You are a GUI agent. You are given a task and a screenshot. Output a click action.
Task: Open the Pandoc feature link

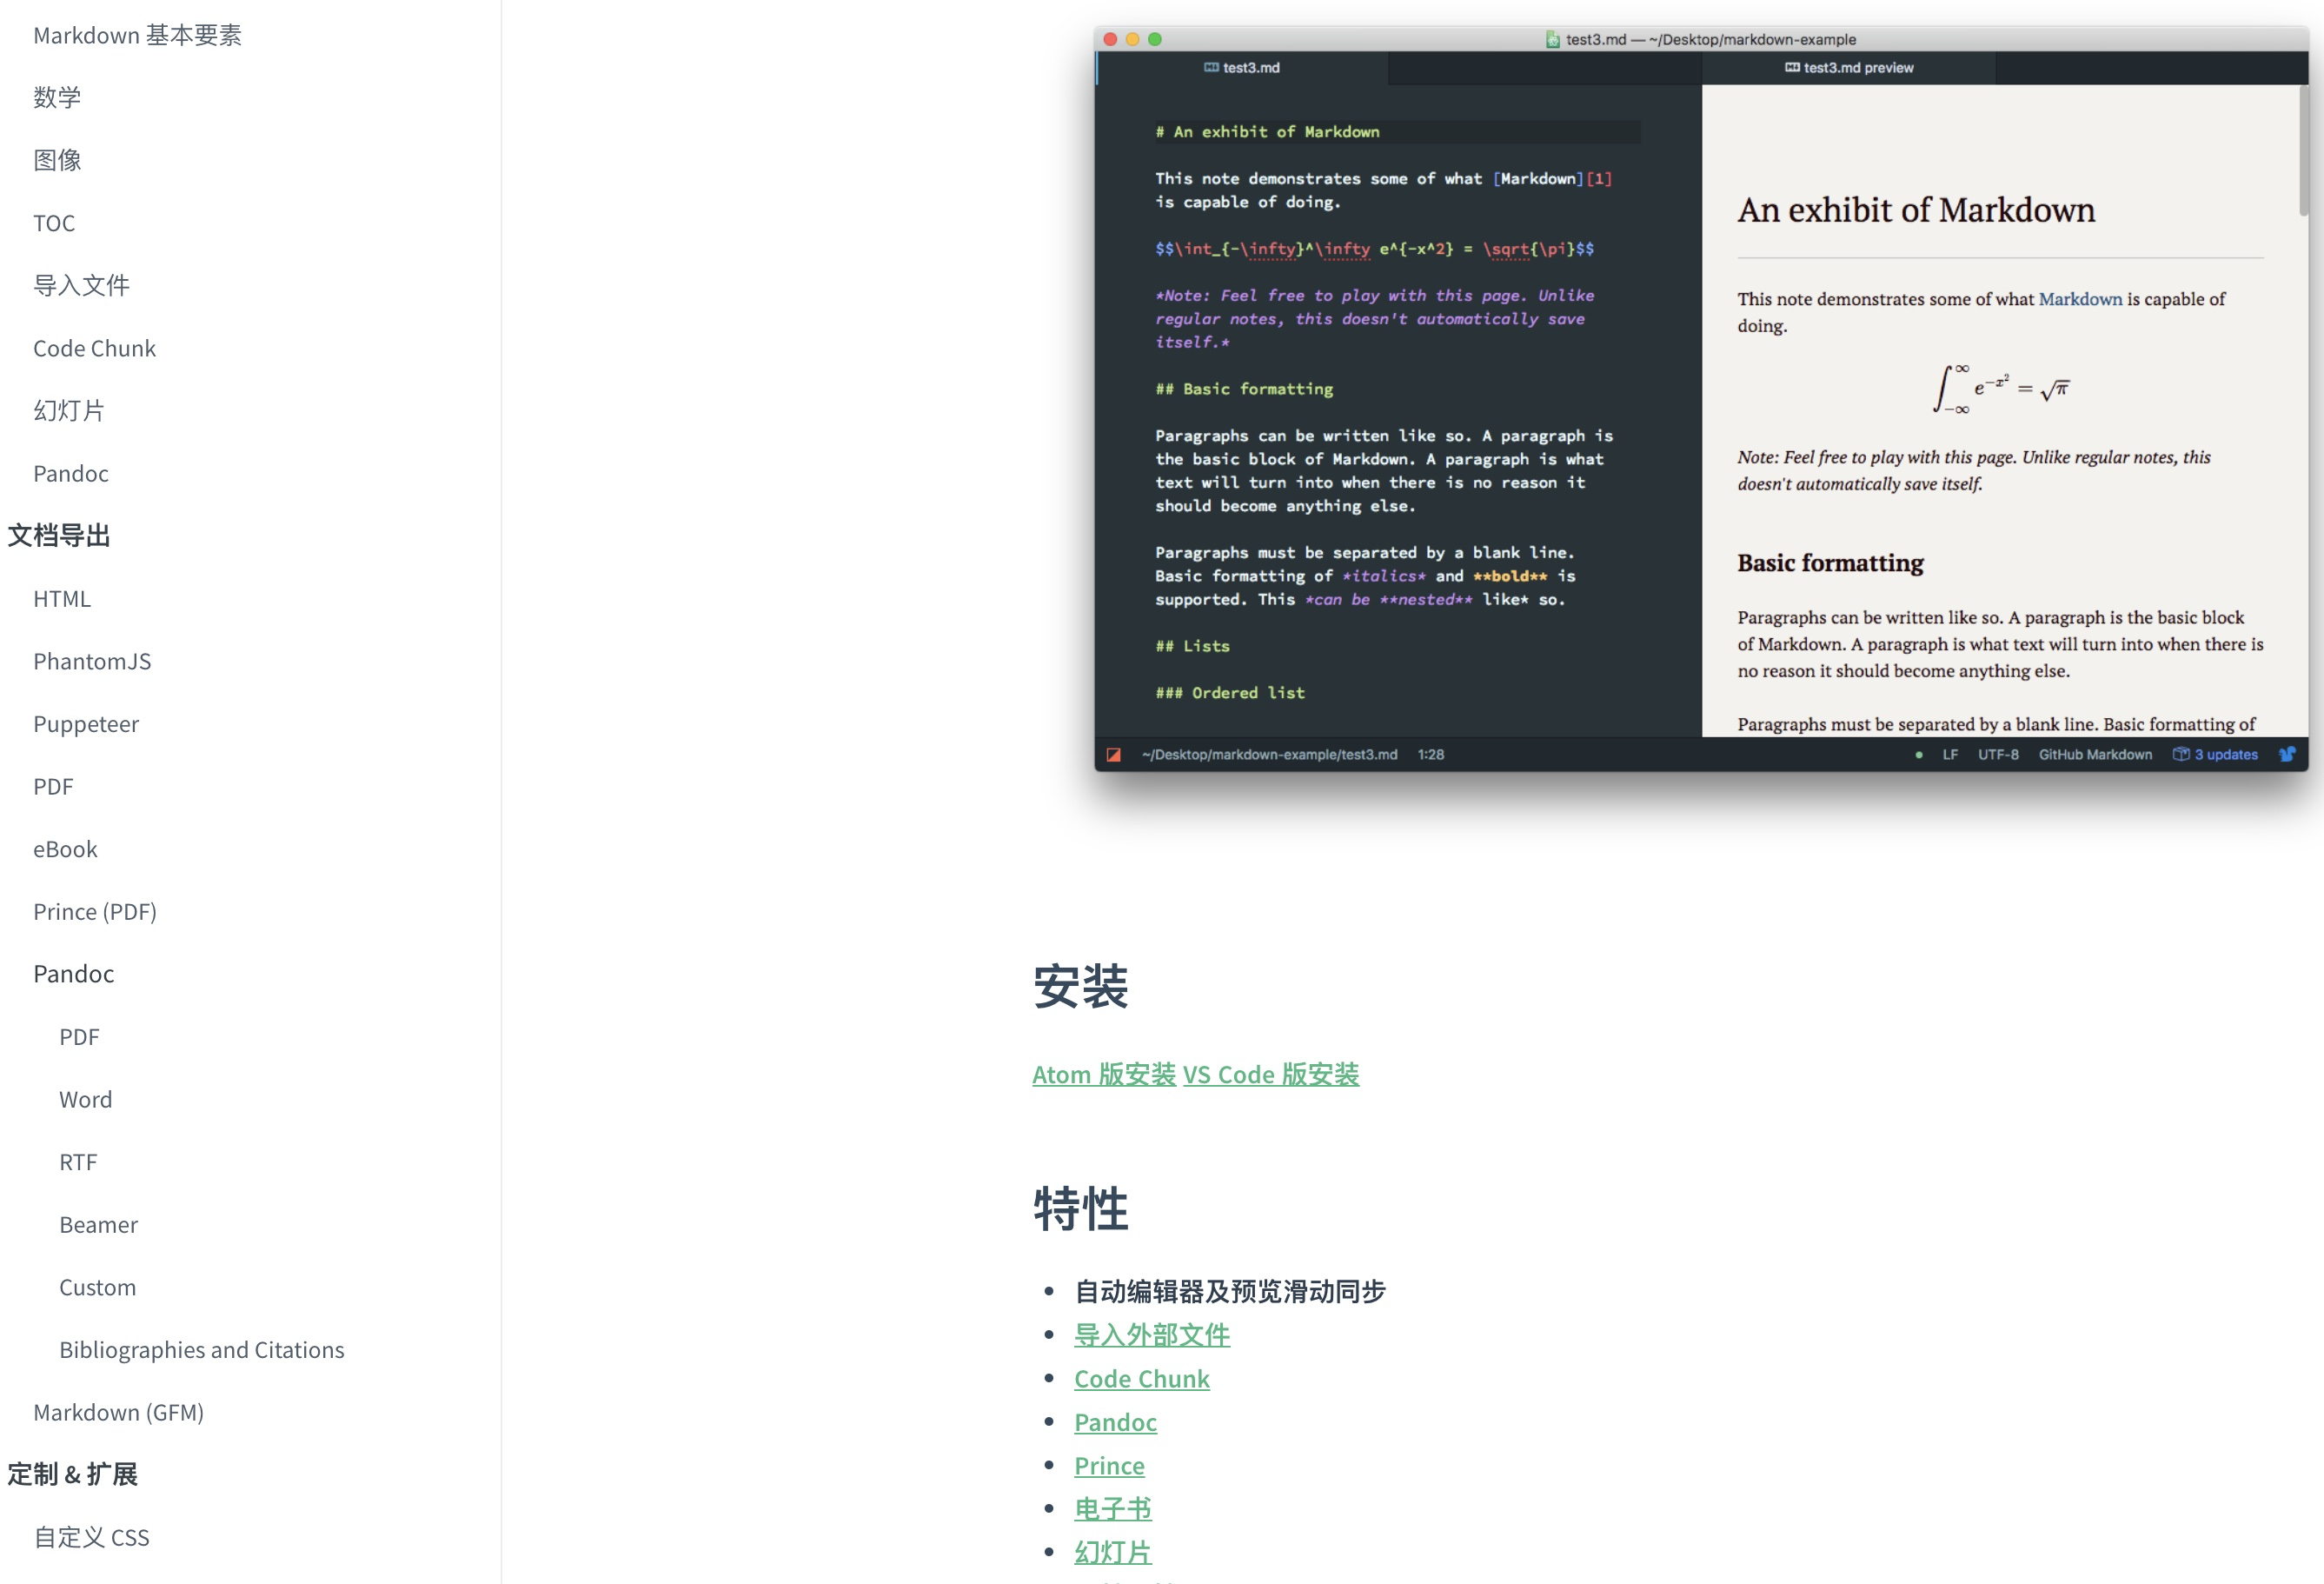pyautogui.click(x=1115, y=1421)
